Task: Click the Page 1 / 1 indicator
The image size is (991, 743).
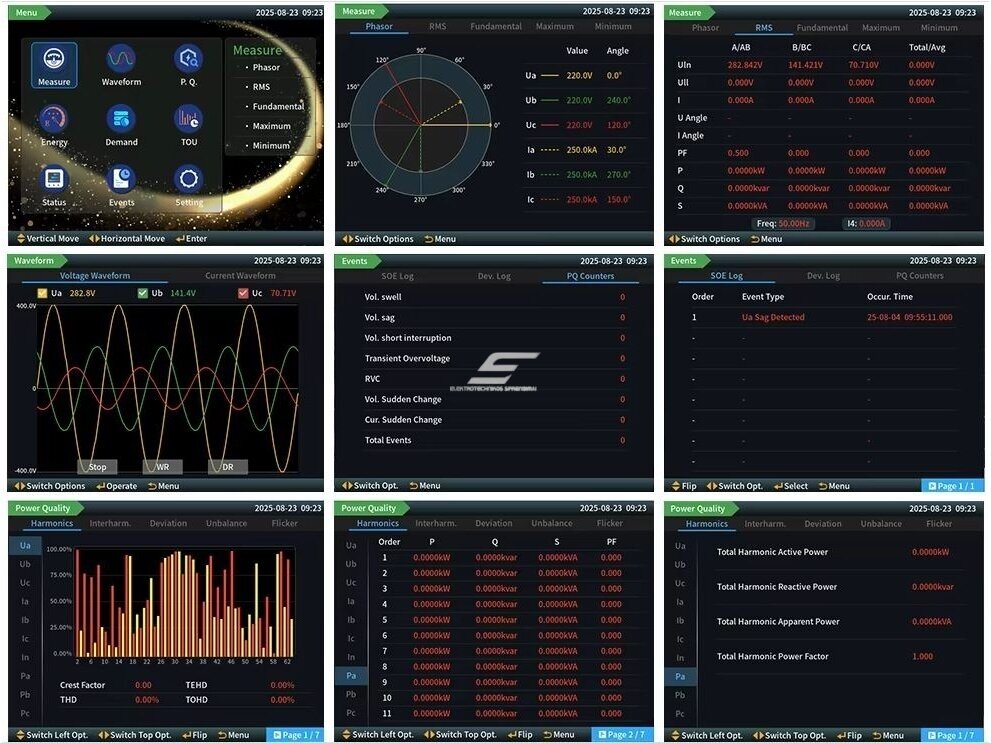Action: [x=952, y=486]
